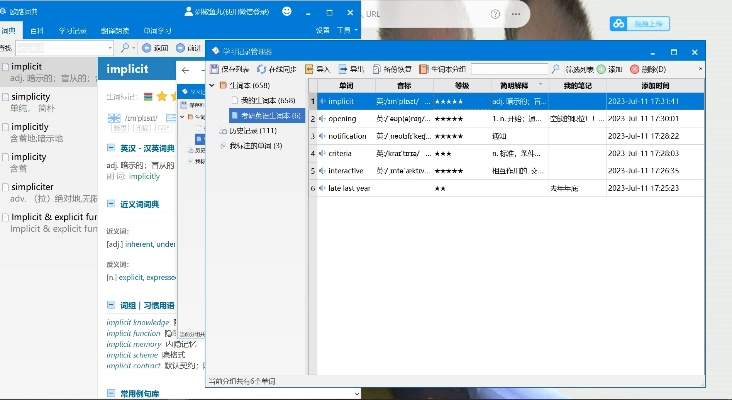Play pronunciation speaker for interactive row
Viewport: 732px width, 400px height.
point(322,171)
